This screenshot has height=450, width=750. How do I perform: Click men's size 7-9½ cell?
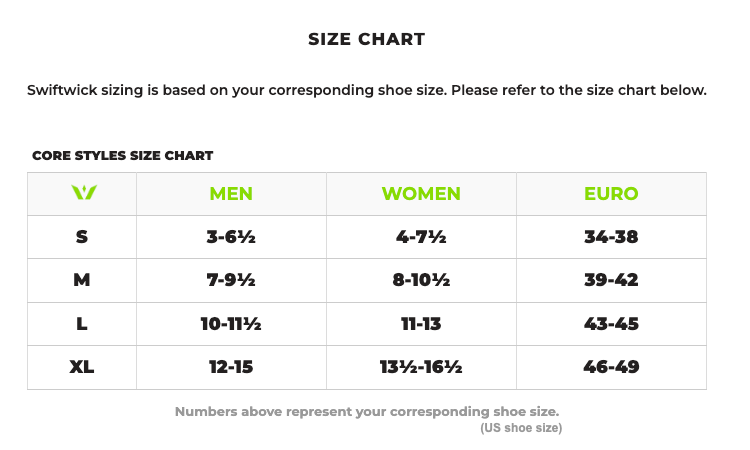pos(231,280)
